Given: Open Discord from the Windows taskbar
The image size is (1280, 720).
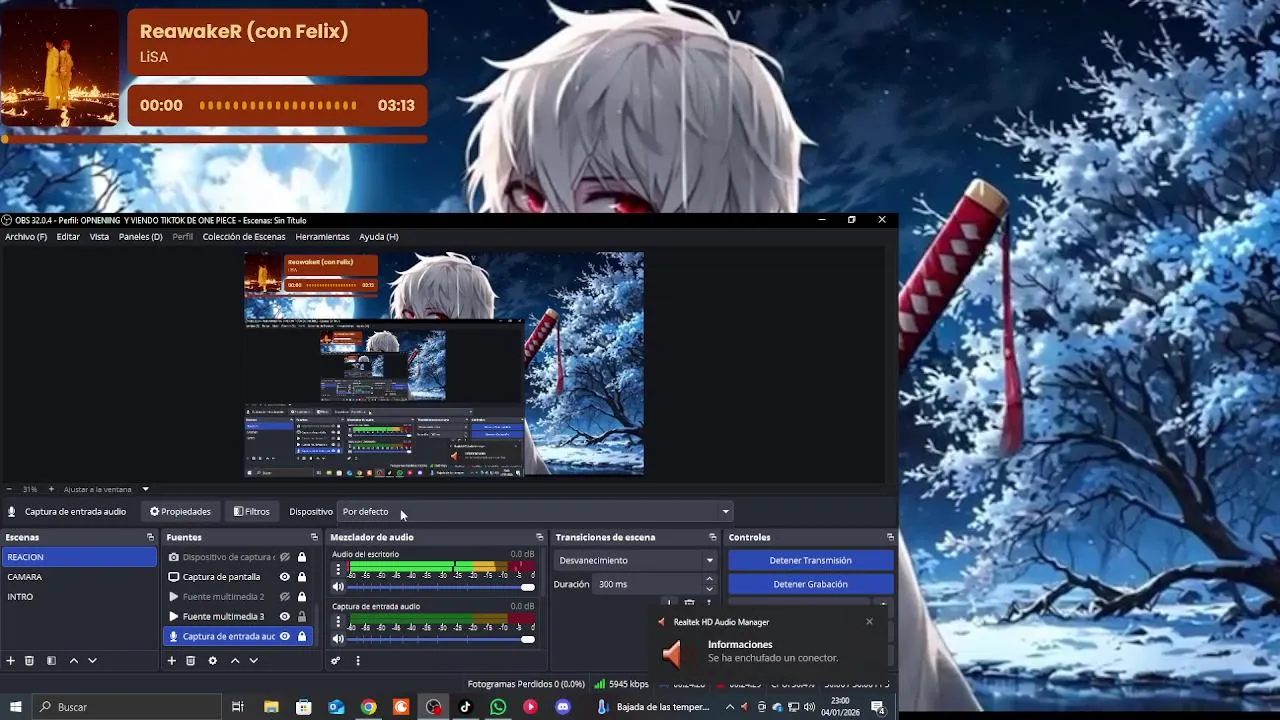Looking at the screenshot, I should tap(563, 707).
